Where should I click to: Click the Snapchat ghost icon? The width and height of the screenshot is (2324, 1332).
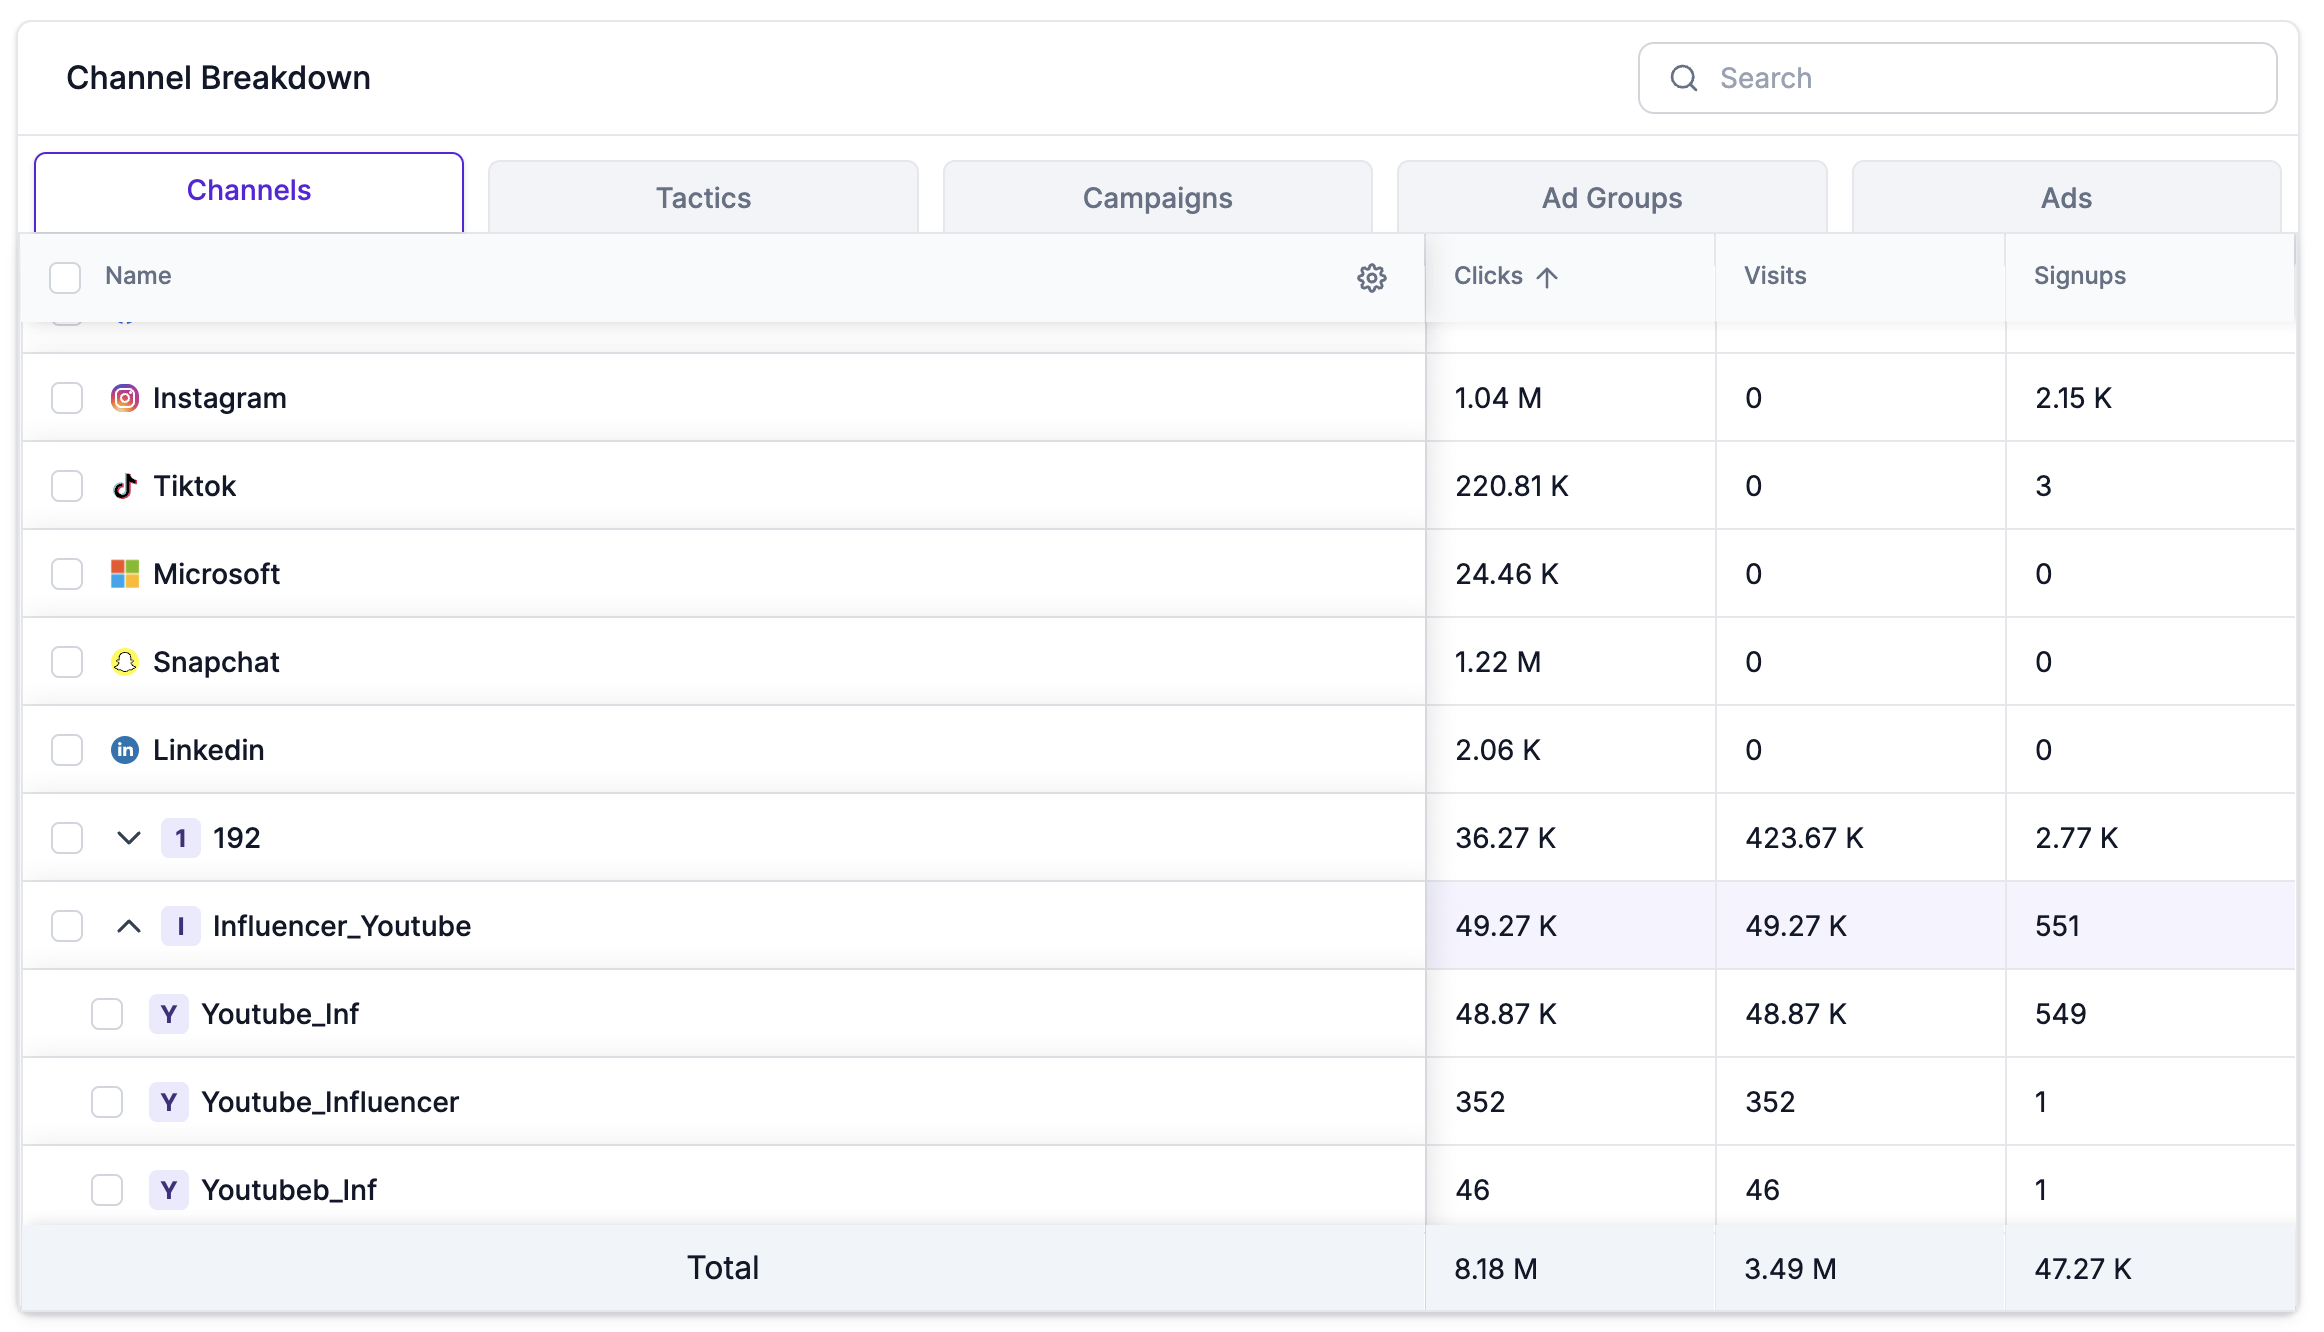point(124,662)
